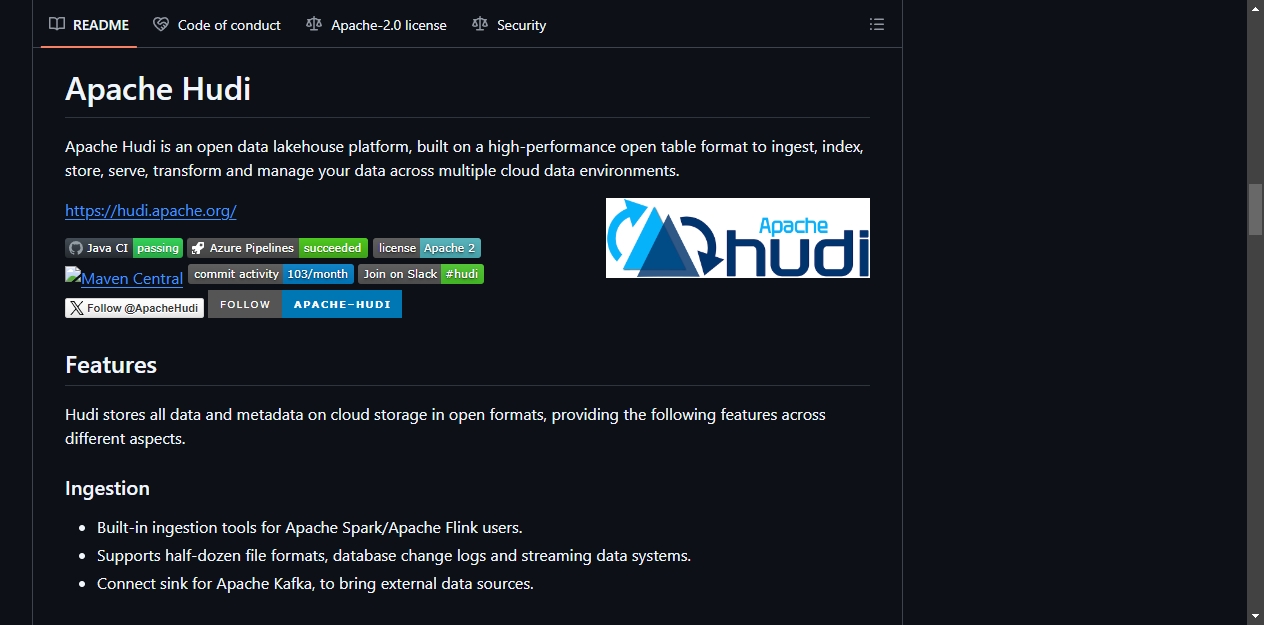Open the Azure Pipelines succeeded badge

[278, 248]
